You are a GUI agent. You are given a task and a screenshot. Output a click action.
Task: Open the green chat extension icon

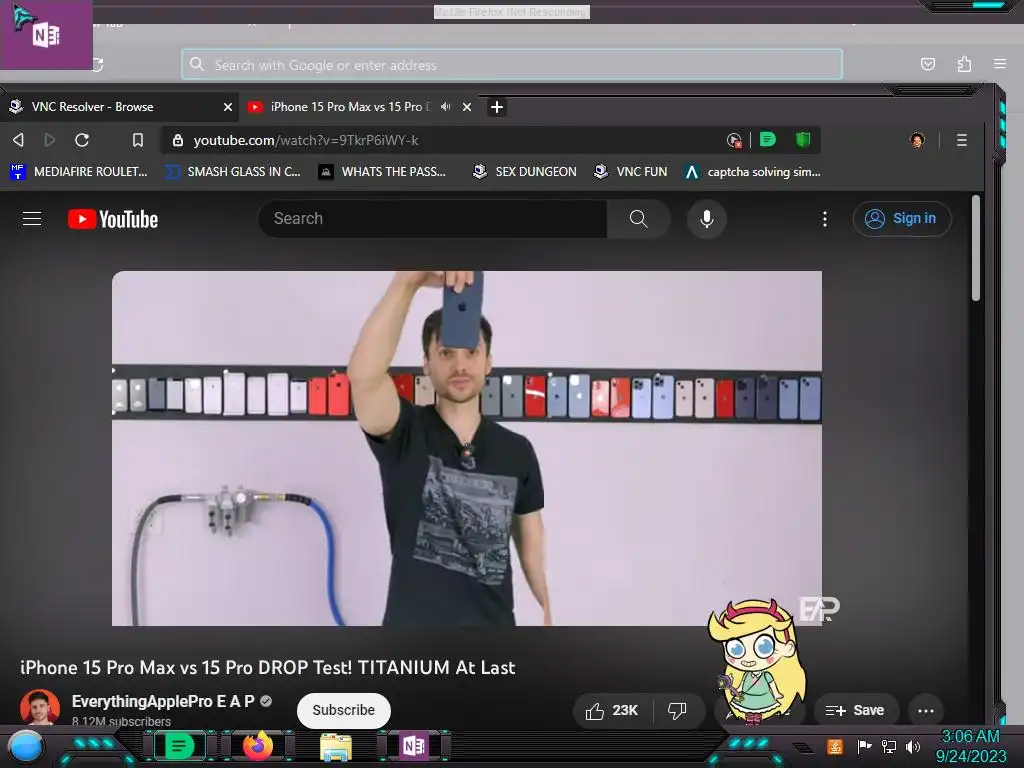pyautogui.click(x=768, y=139)
